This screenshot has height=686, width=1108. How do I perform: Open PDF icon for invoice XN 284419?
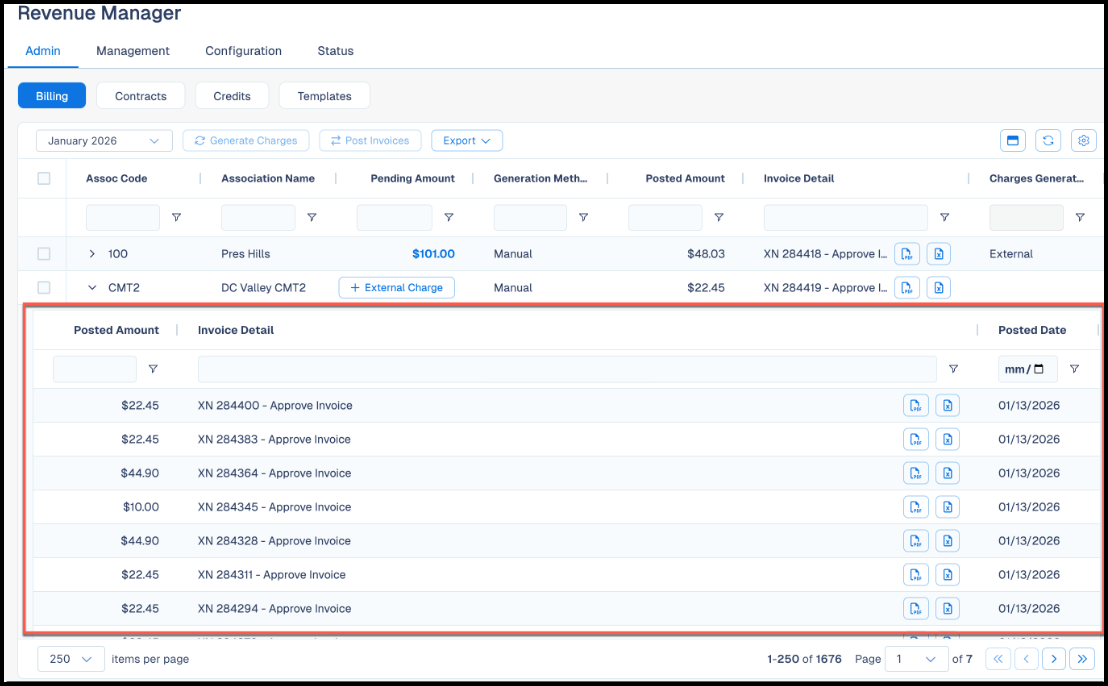(907, 288)
